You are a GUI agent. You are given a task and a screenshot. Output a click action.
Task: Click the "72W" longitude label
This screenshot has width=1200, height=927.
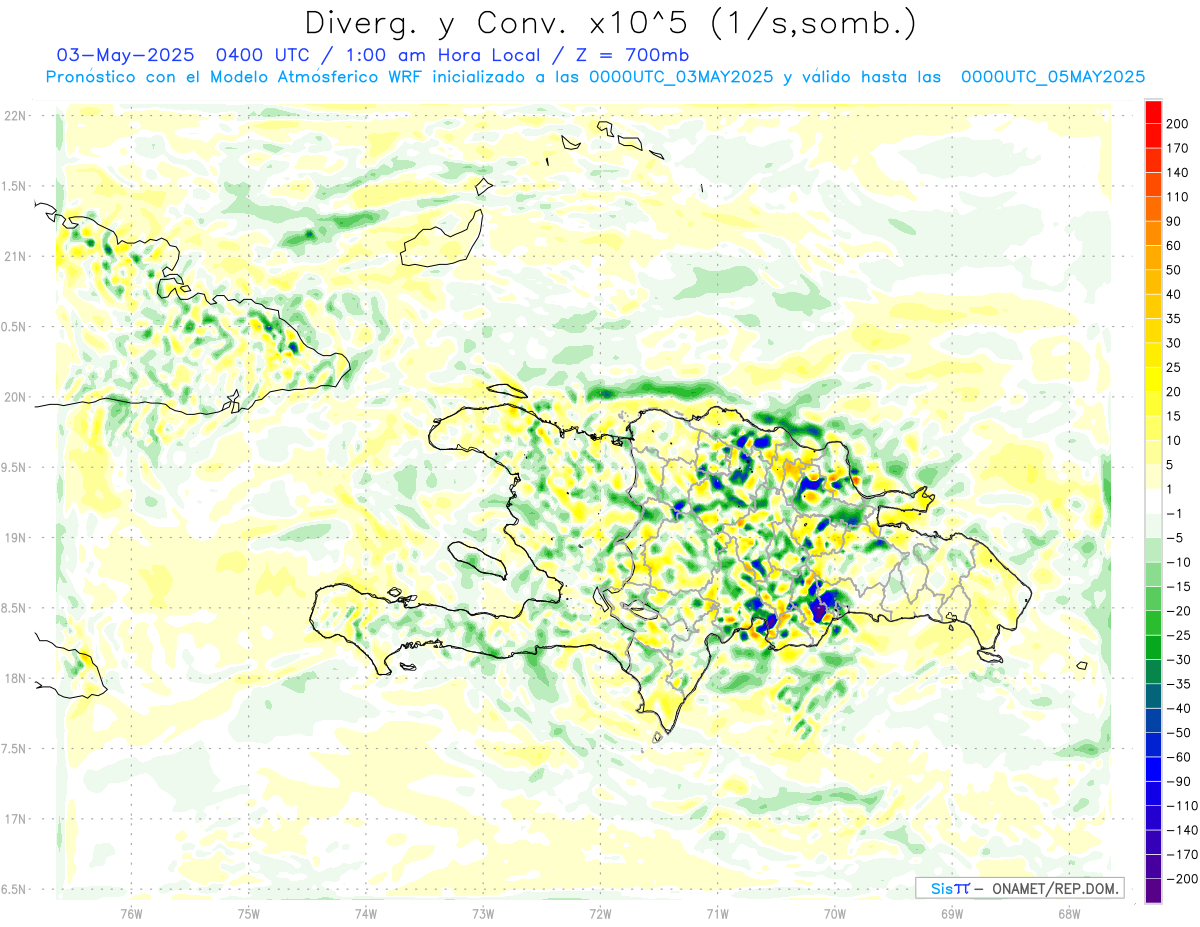(600, 914)
